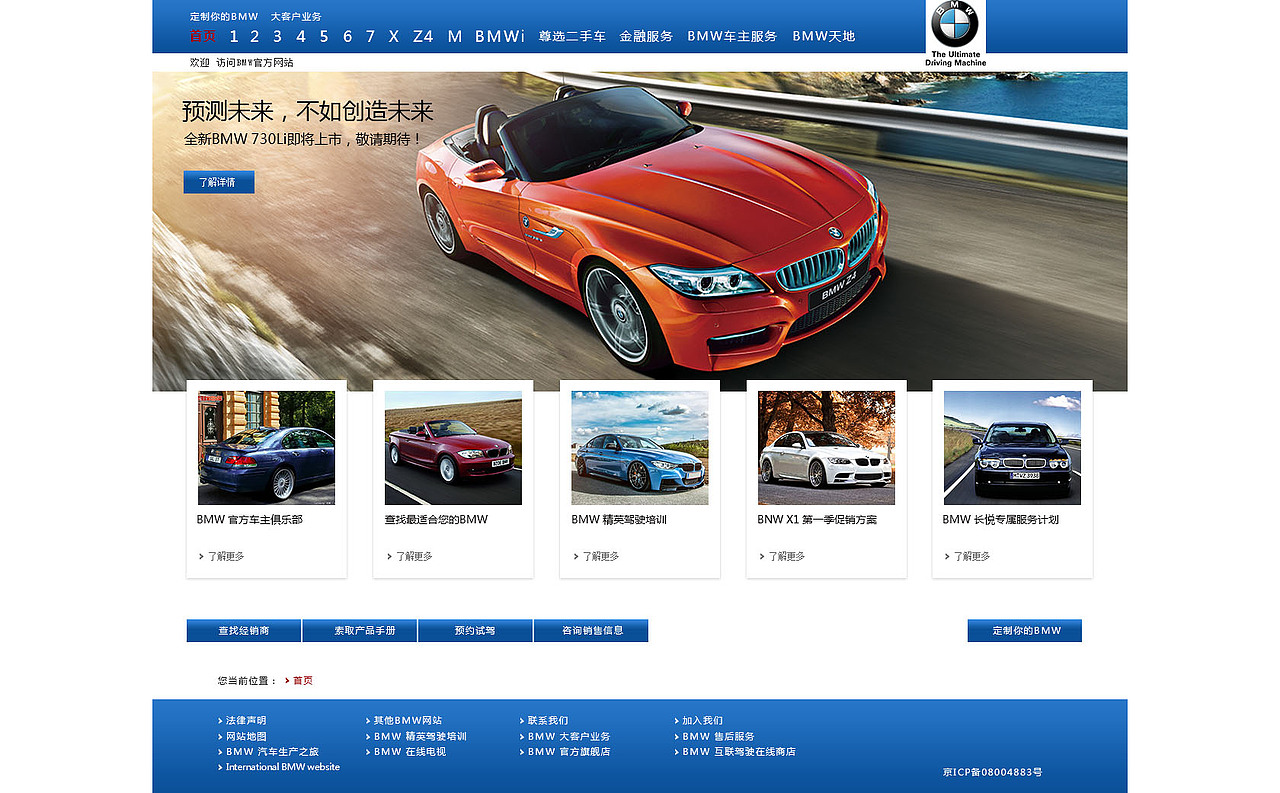The height and width of the screenshot is (793, 1280).
Task: Open 尊选二手车 navigation item
Action: point(572,36)
